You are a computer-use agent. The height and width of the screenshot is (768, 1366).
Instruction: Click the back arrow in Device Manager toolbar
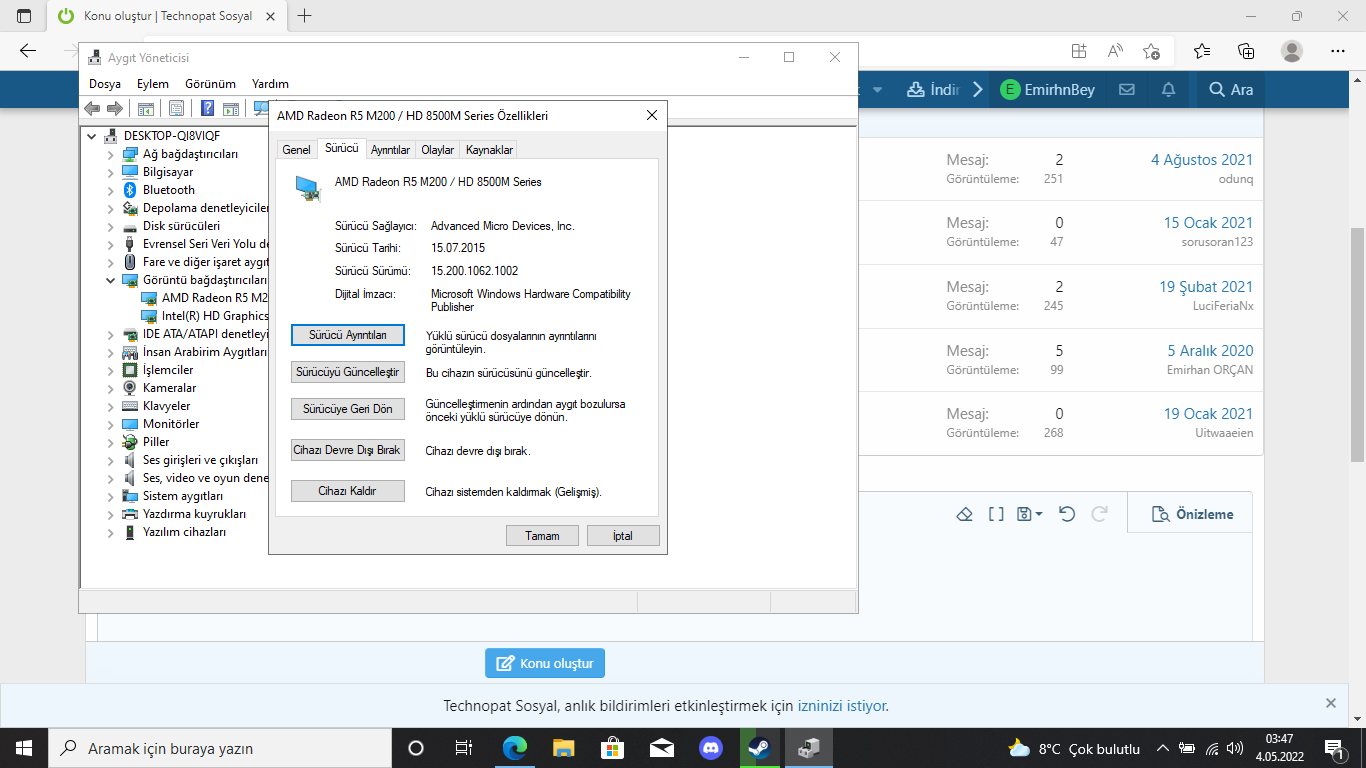[x=93, y=108]
